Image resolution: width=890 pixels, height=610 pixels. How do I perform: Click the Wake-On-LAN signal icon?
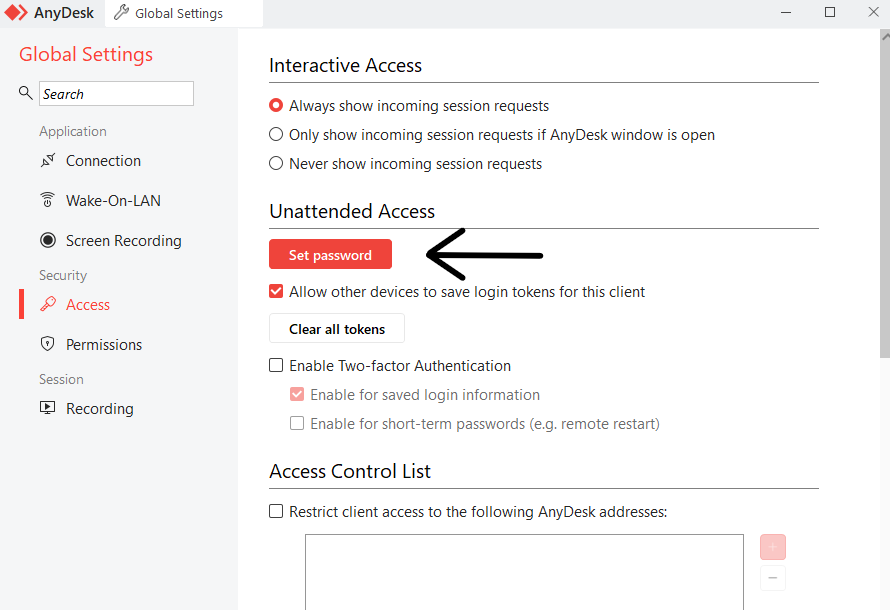pyautogui.click(x=48, y=200)
